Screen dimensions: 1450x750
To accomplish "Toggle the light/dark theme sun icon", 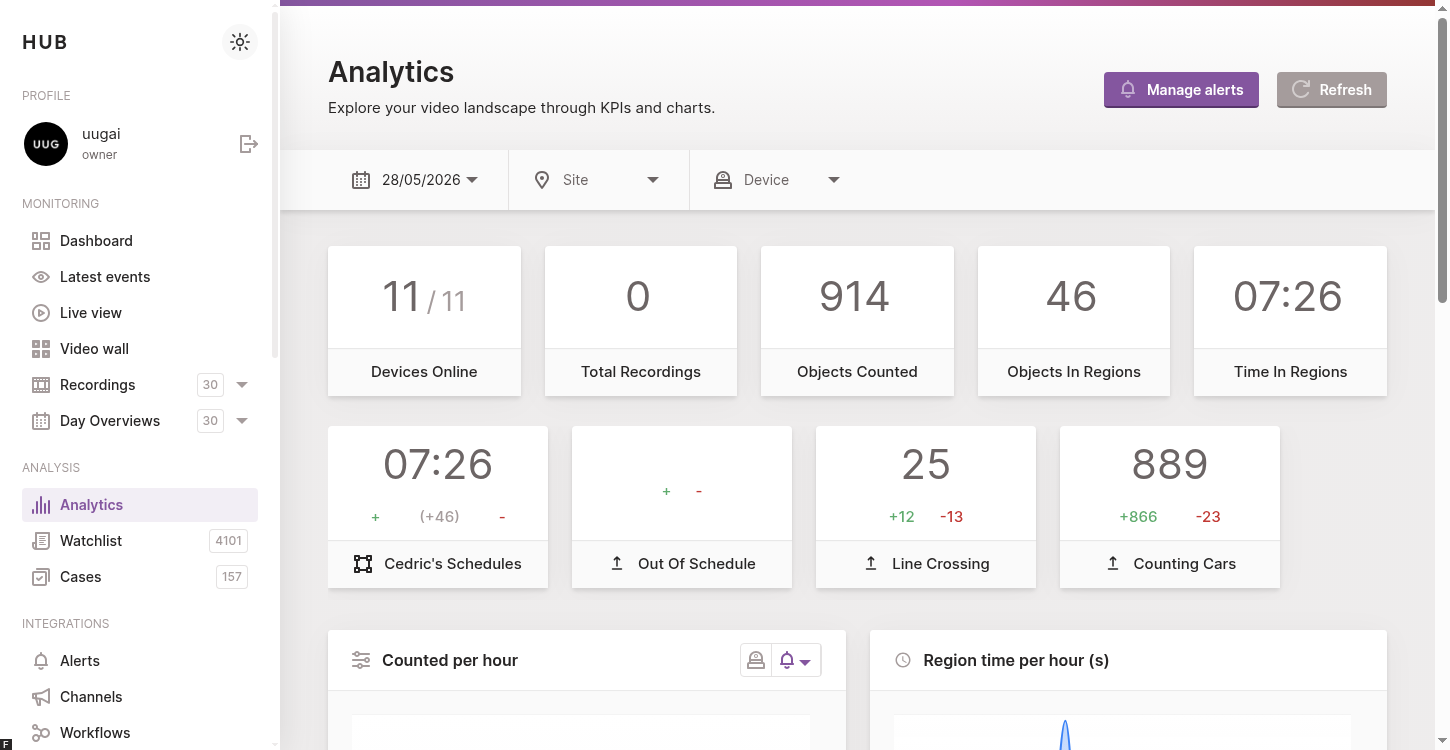I will coord(240,42).
